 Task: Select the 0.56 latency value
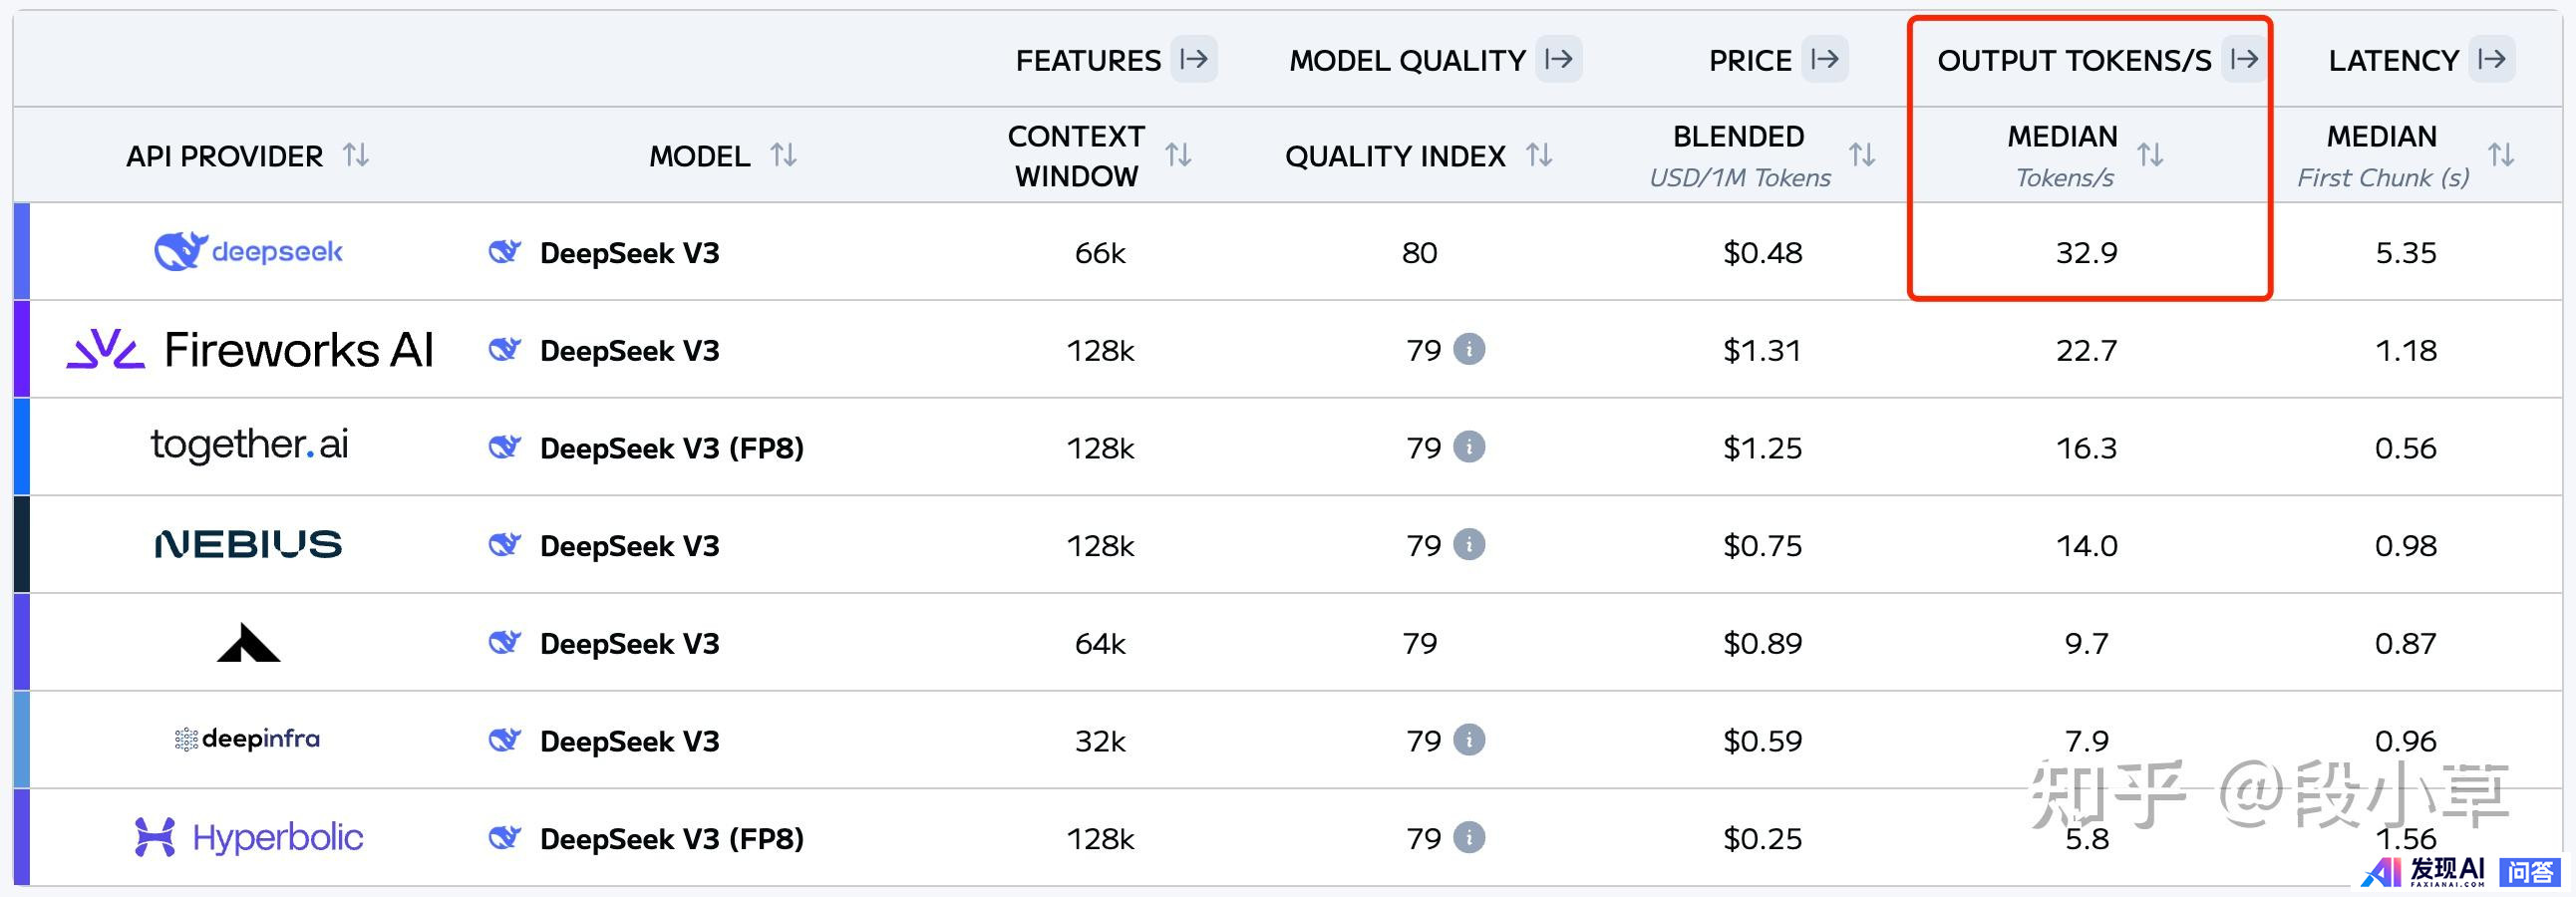point(2405,447)
